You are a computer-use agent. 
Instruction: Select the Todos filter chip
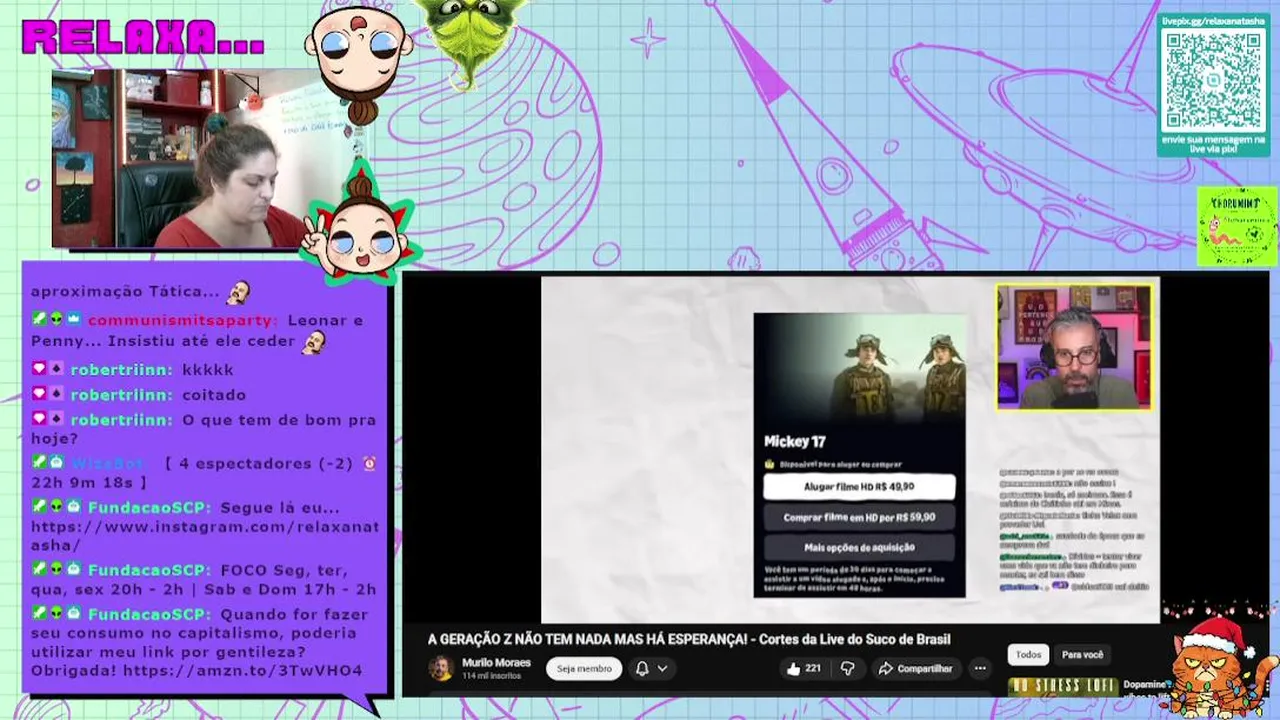(x=1028, y=655)
